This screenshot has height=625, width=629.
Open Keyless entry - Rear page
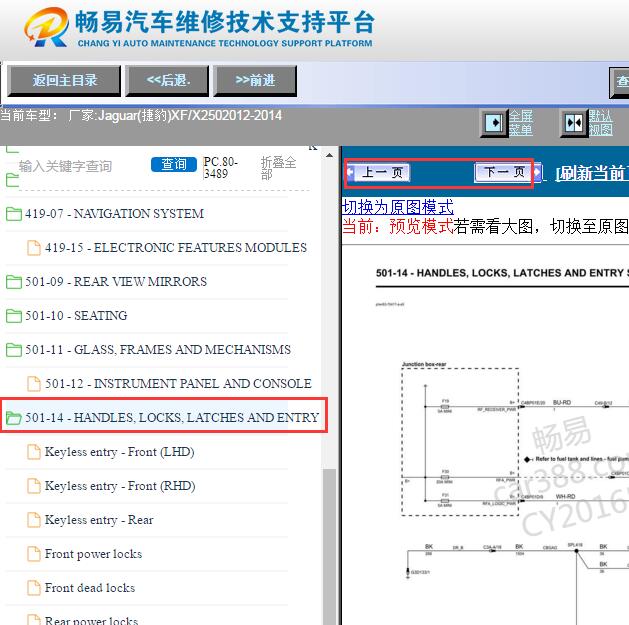tap(99, 520)
